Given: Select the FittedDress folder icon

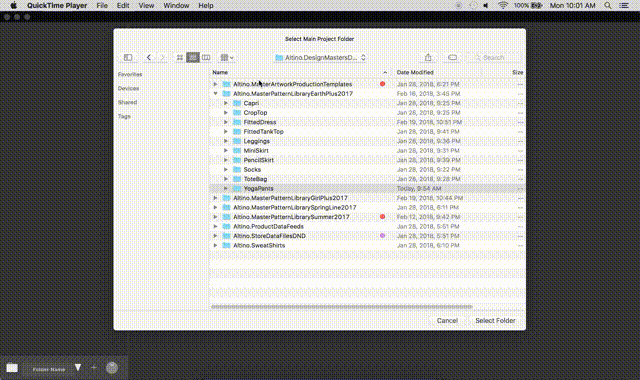Looking at the screenshot, I should 237,122.
